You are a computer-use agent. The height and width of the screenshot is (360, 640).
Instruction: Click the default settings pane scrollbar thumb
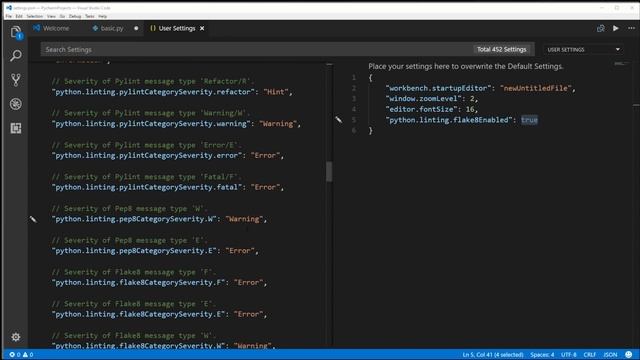click(329, 171)
